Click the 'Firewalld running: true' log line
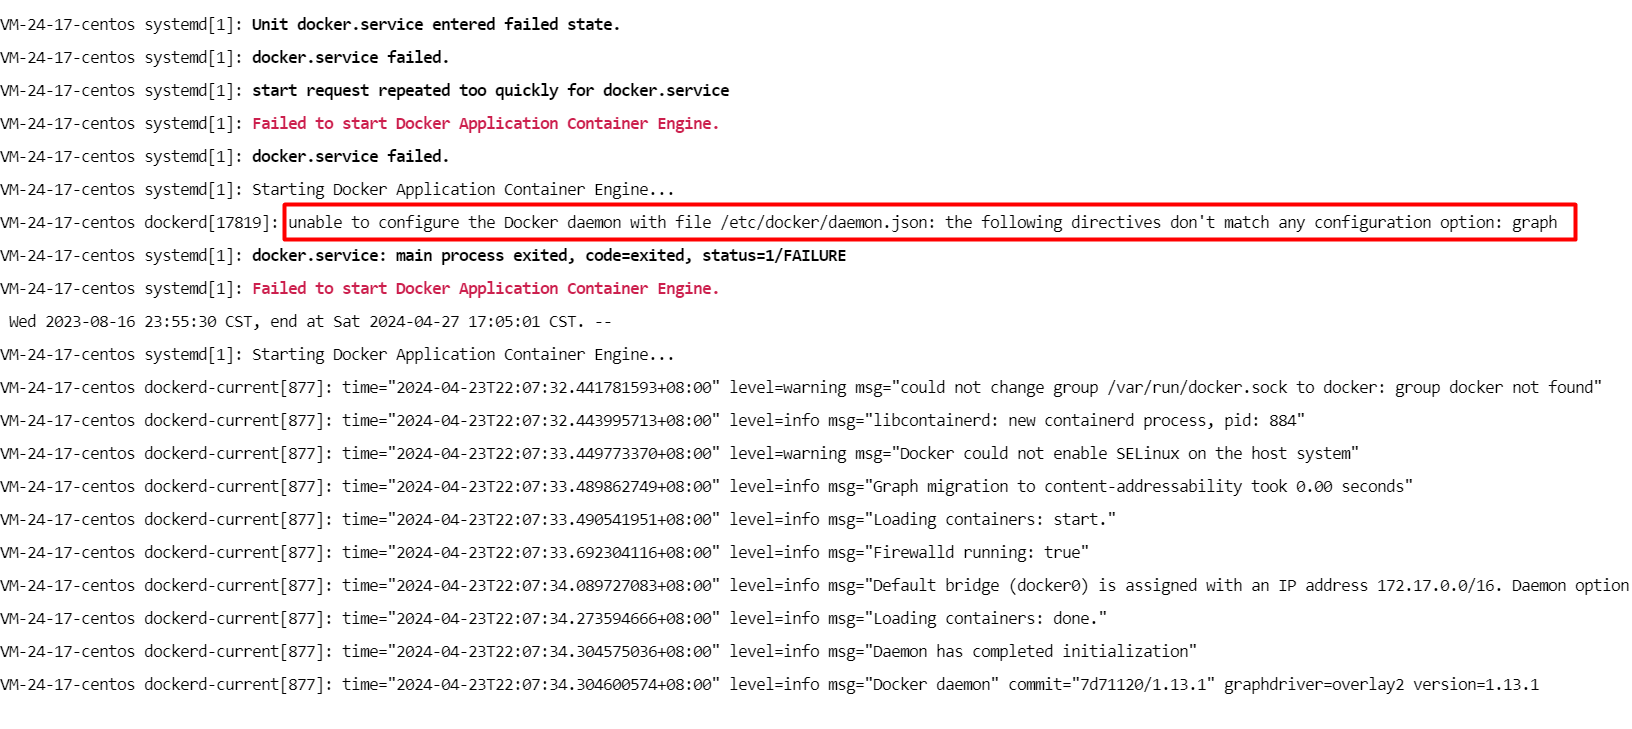Viewport: 1632px width, 729px height. click(x=545, y=552)
